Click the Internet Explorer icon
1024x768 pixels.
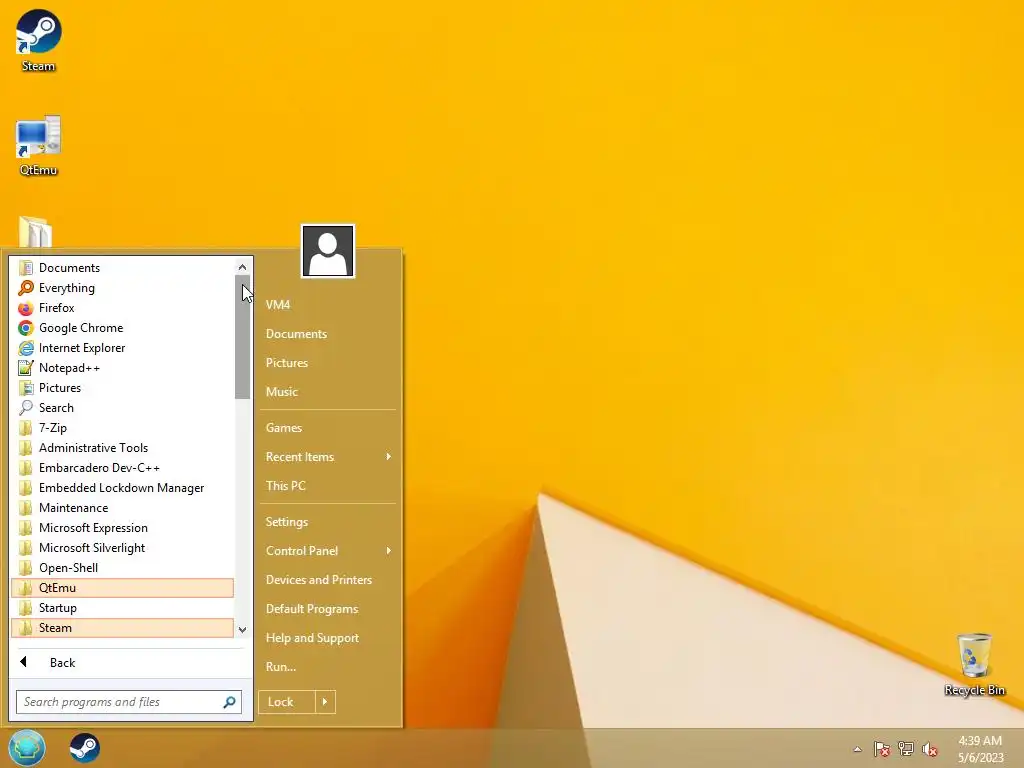coord(25,348)
